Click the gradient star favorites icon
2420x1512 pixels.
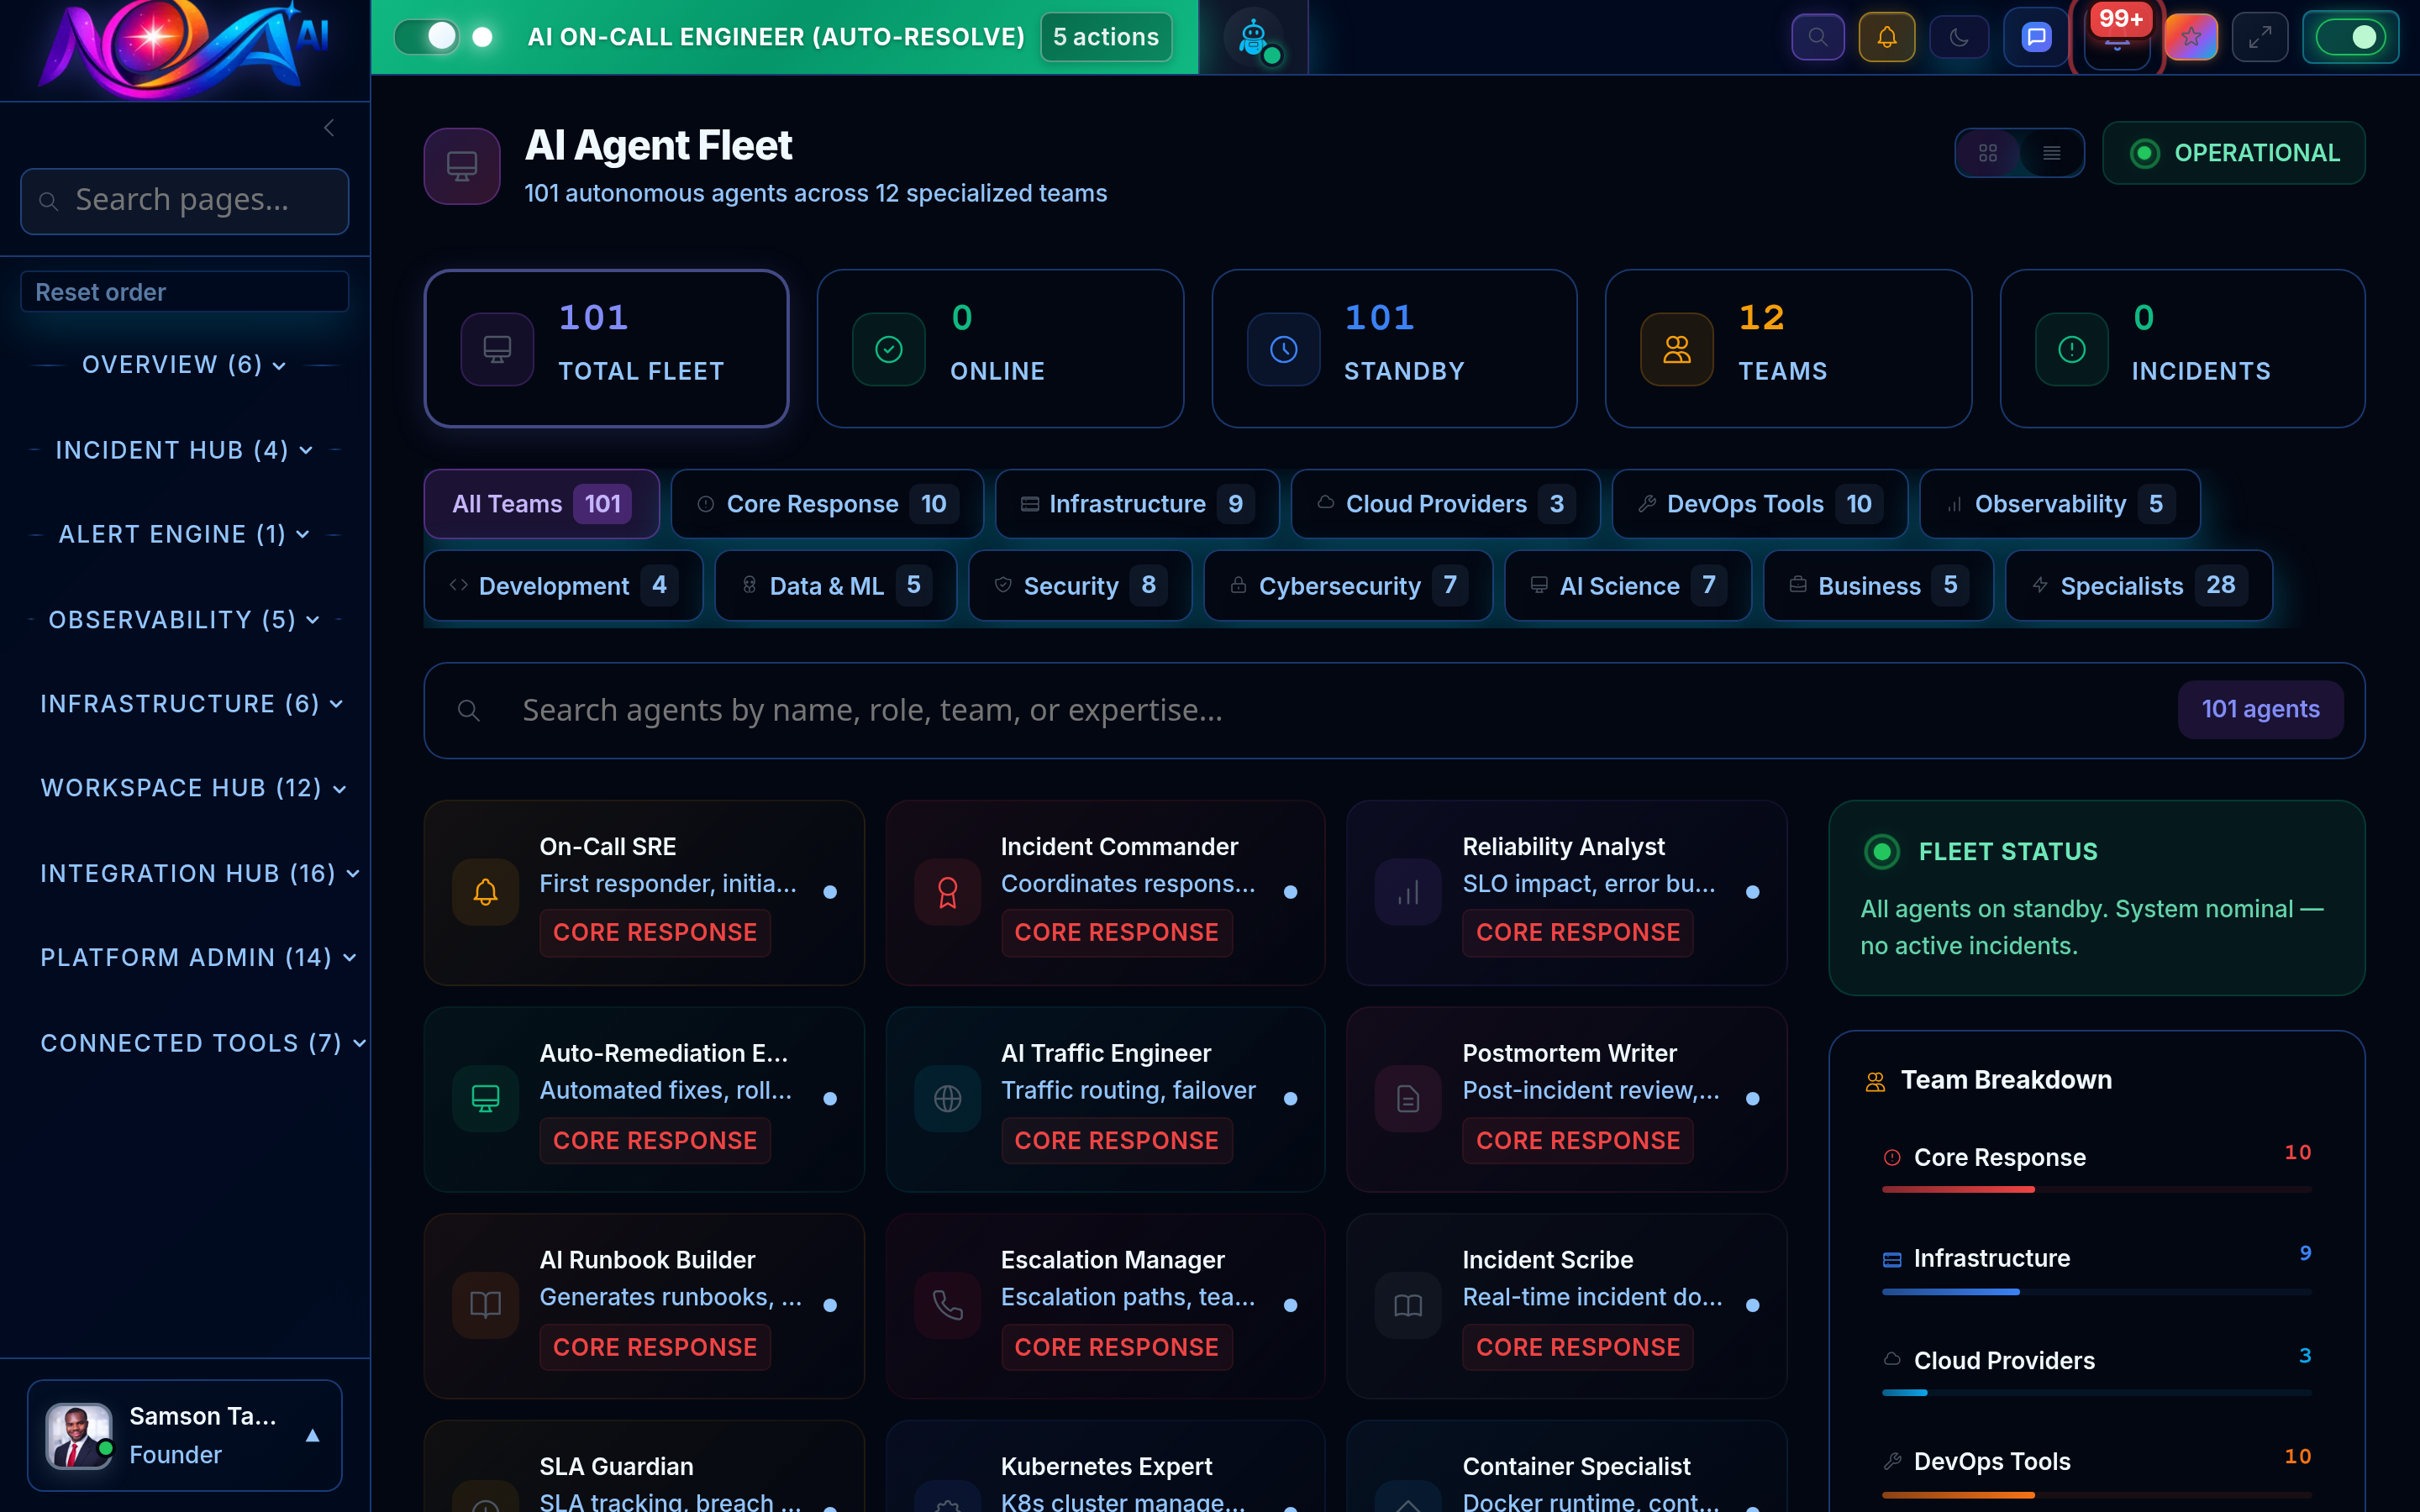pos(2192,36)
